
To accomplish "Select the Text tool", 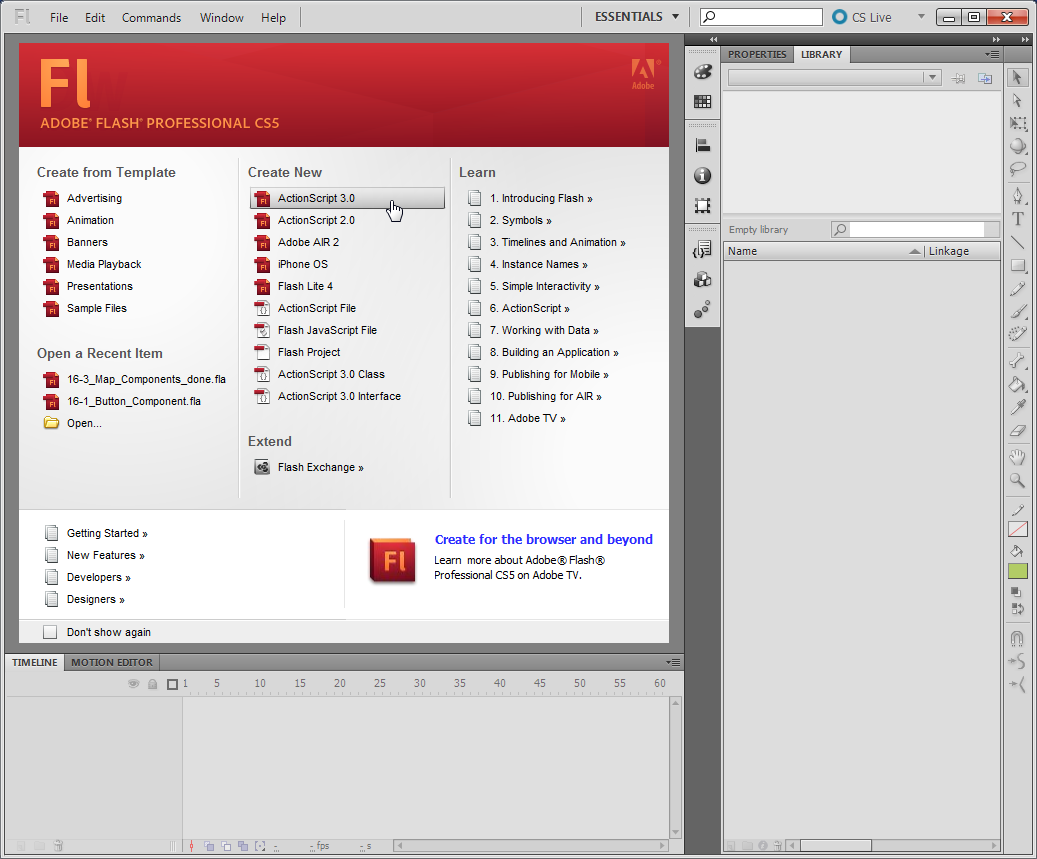I will point(1017,219).
